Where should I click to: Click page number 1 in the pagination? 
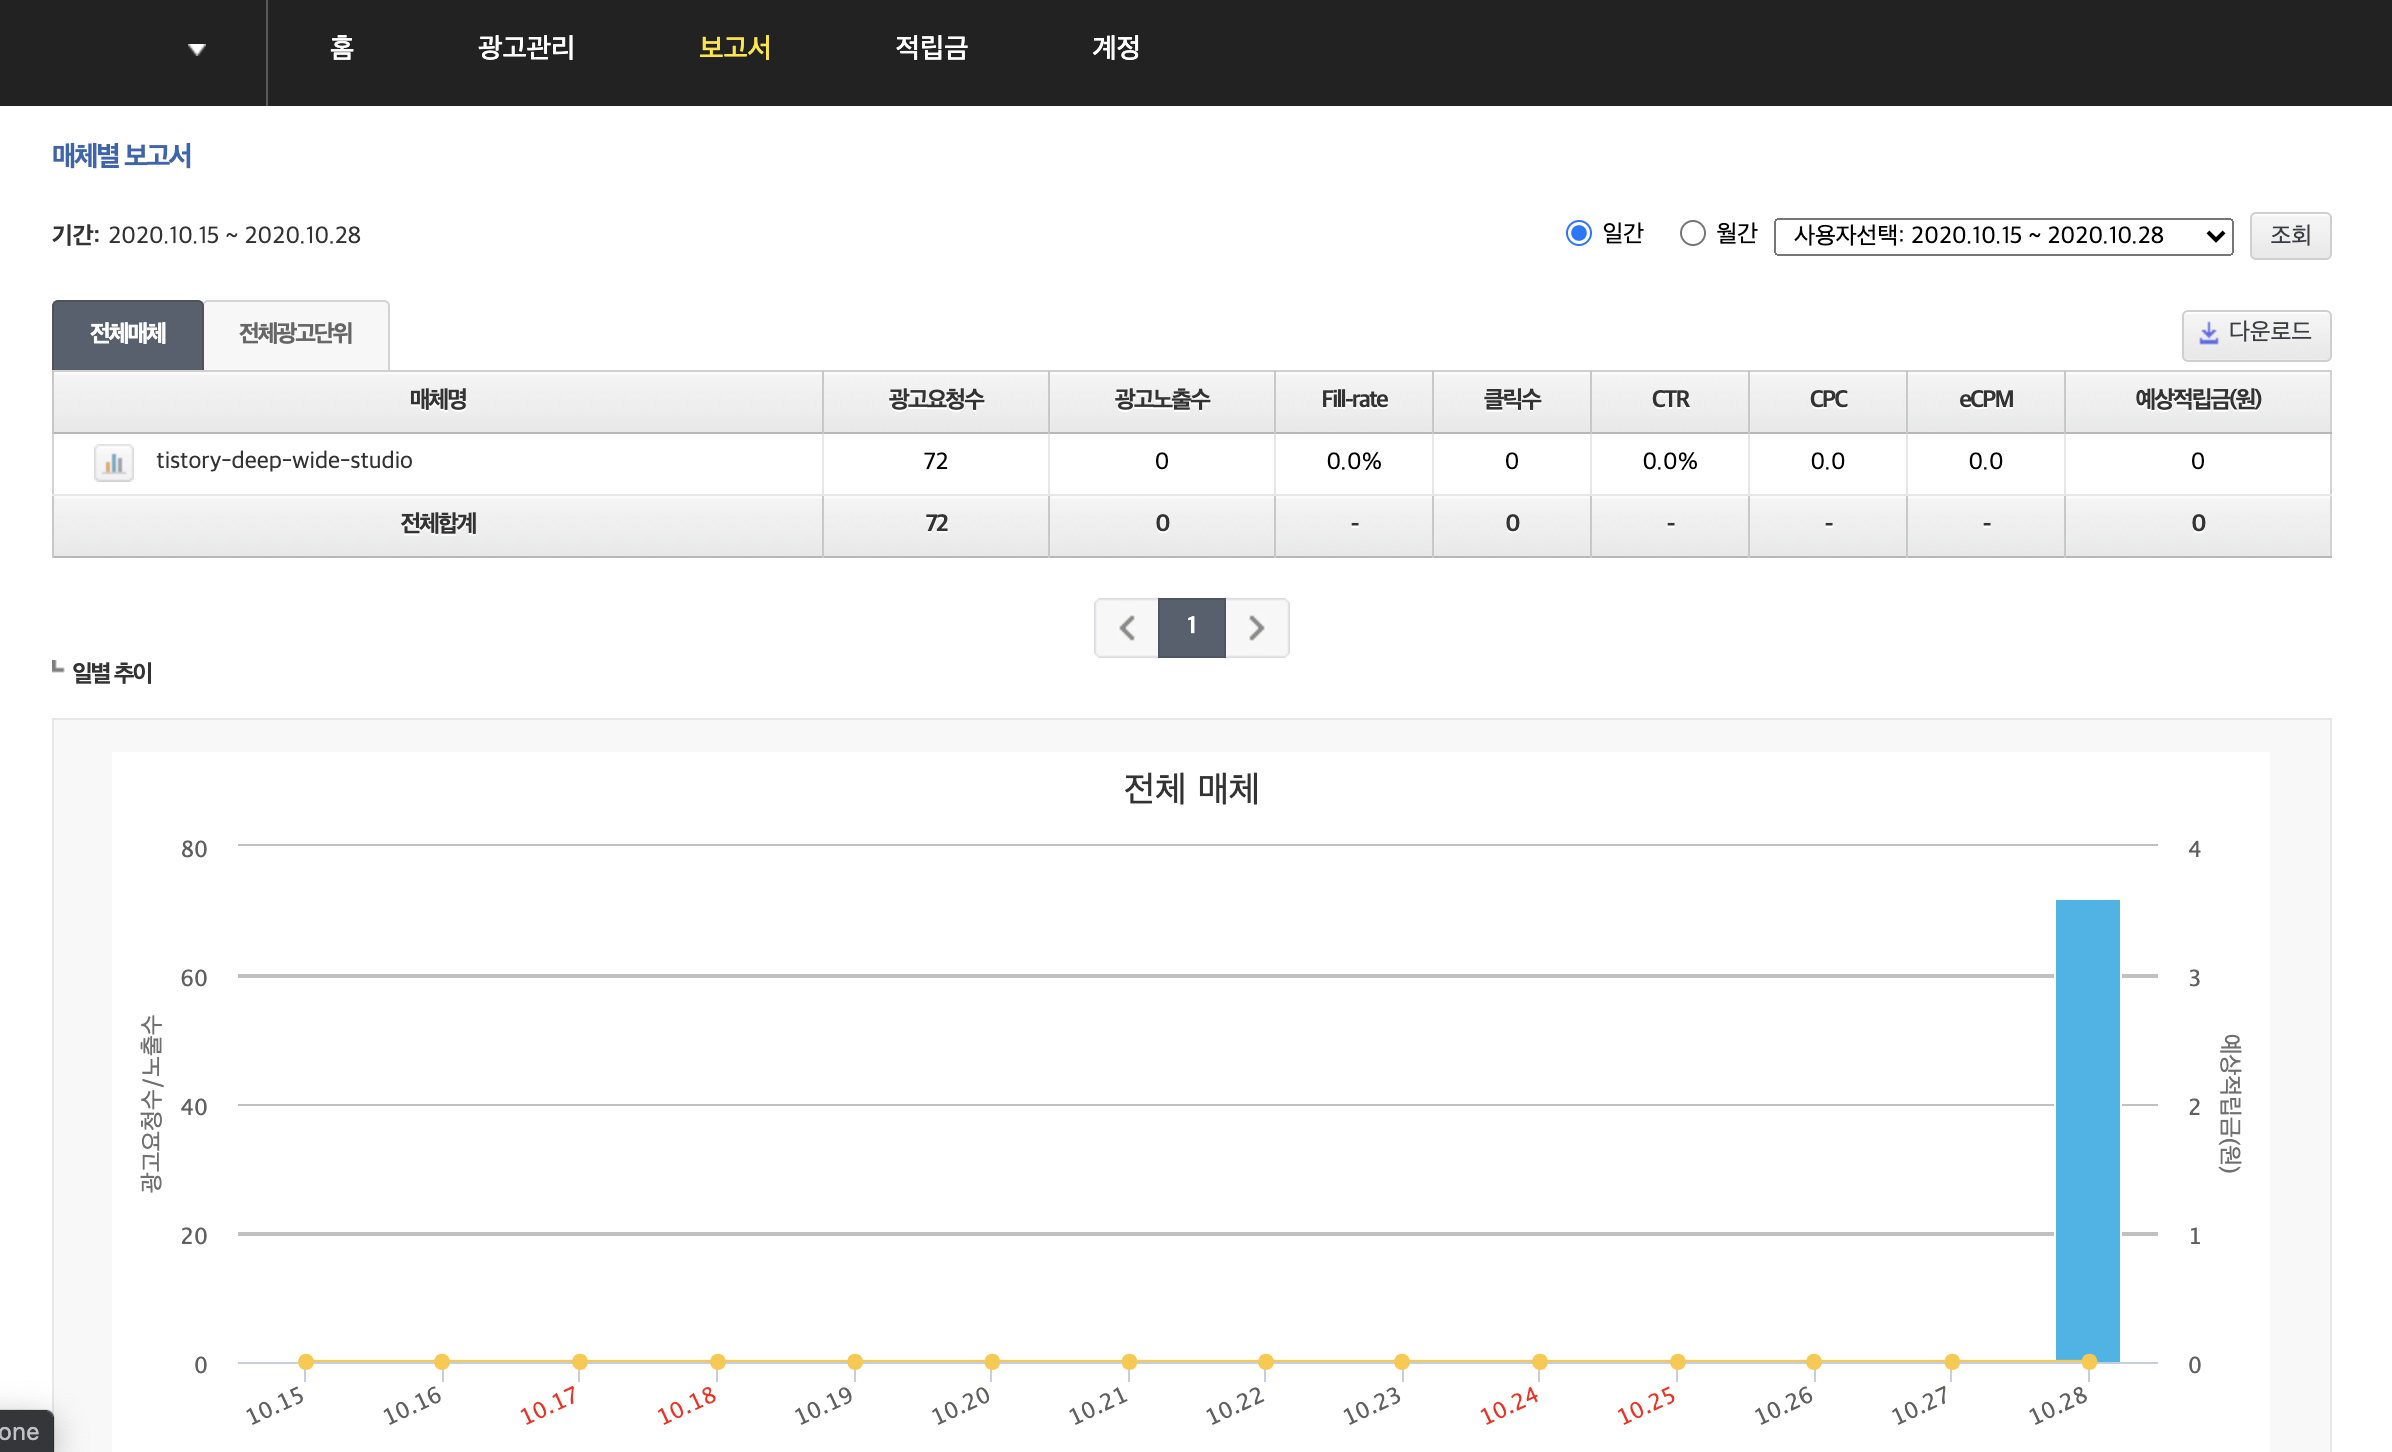click(x=1191, y=628)
